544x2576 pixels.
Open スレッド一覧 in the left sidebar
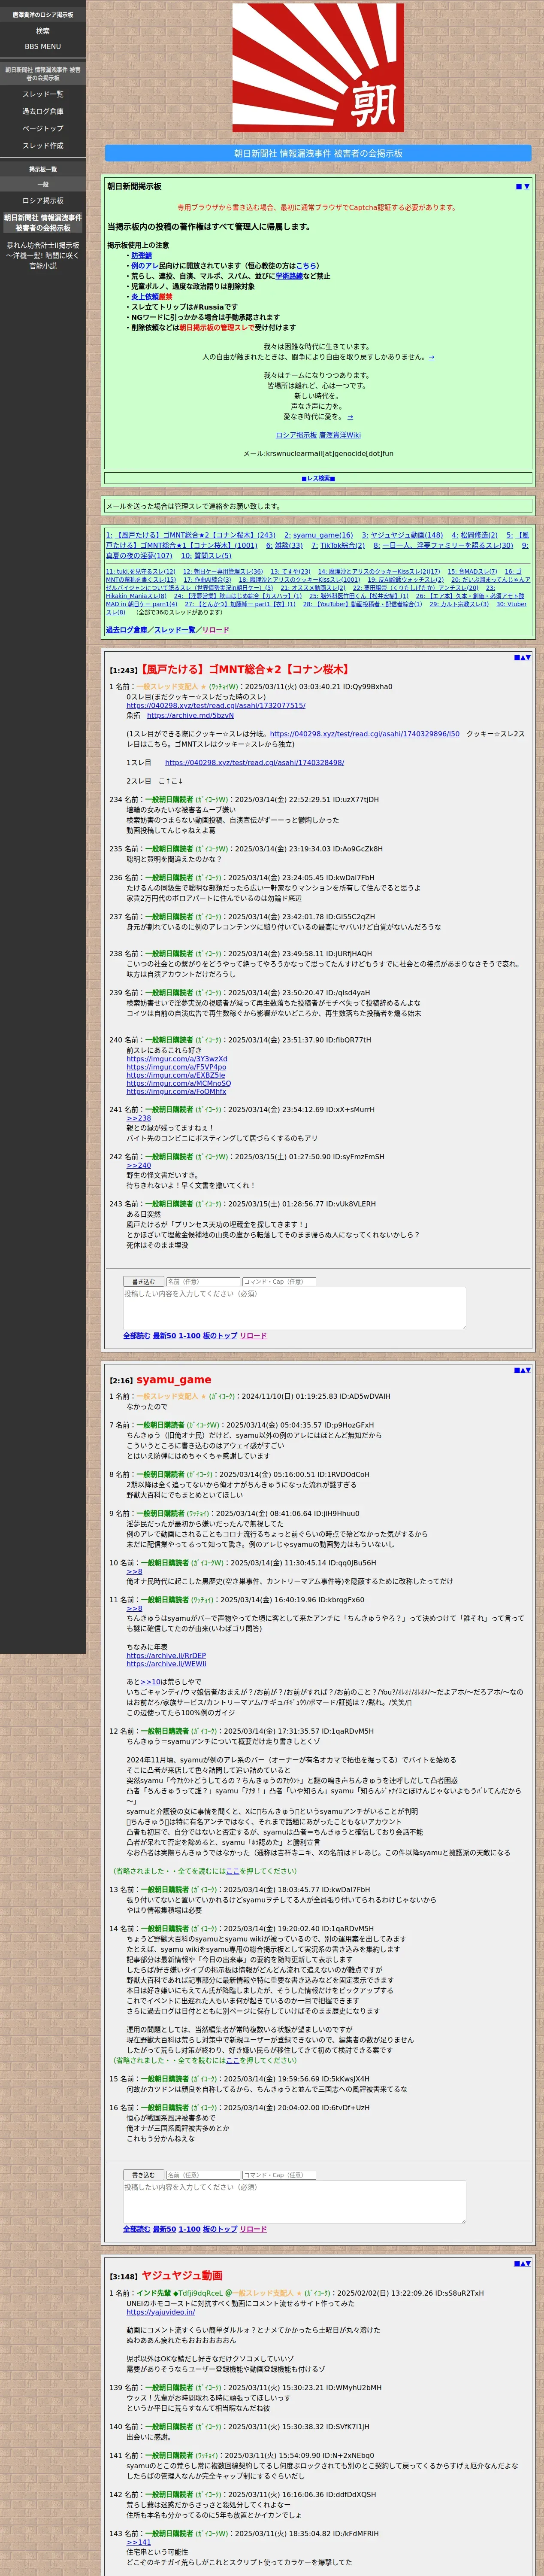pyautogui.click(x=43, y=94)
